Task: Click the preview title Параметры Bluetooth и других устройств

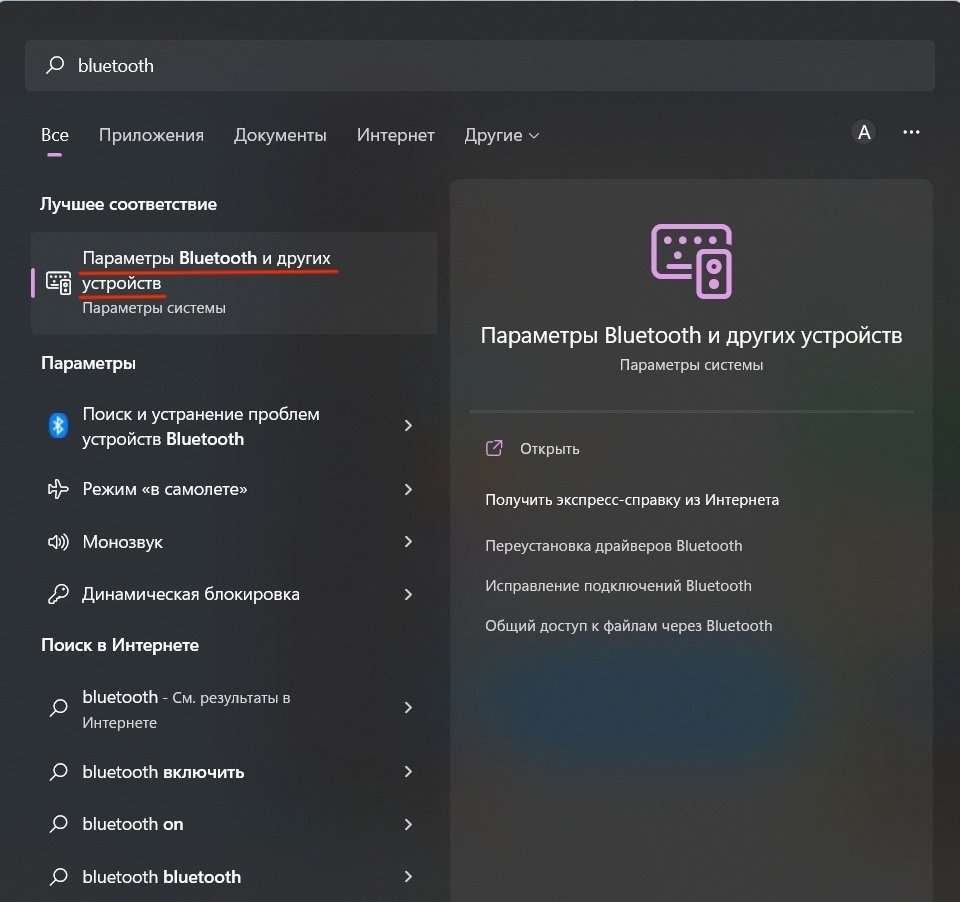Action: pos(691,336)
